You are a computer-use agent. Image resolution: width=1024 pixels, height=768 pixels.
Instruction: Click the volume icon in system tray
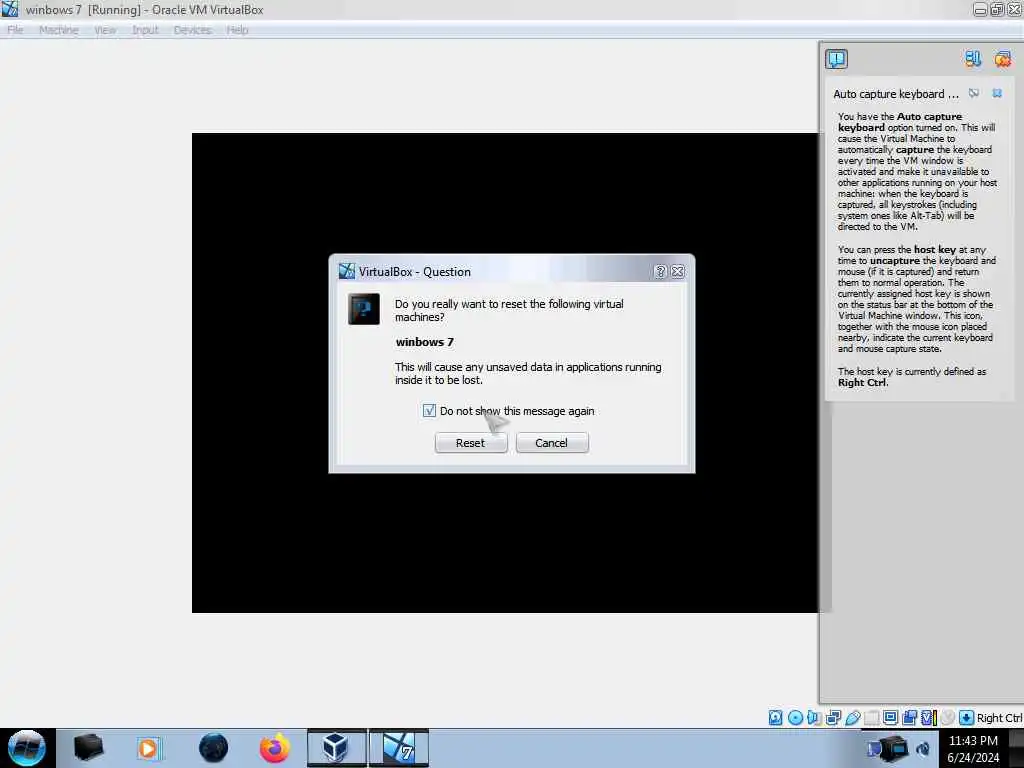pyautogui.click(x=923, y=749)
